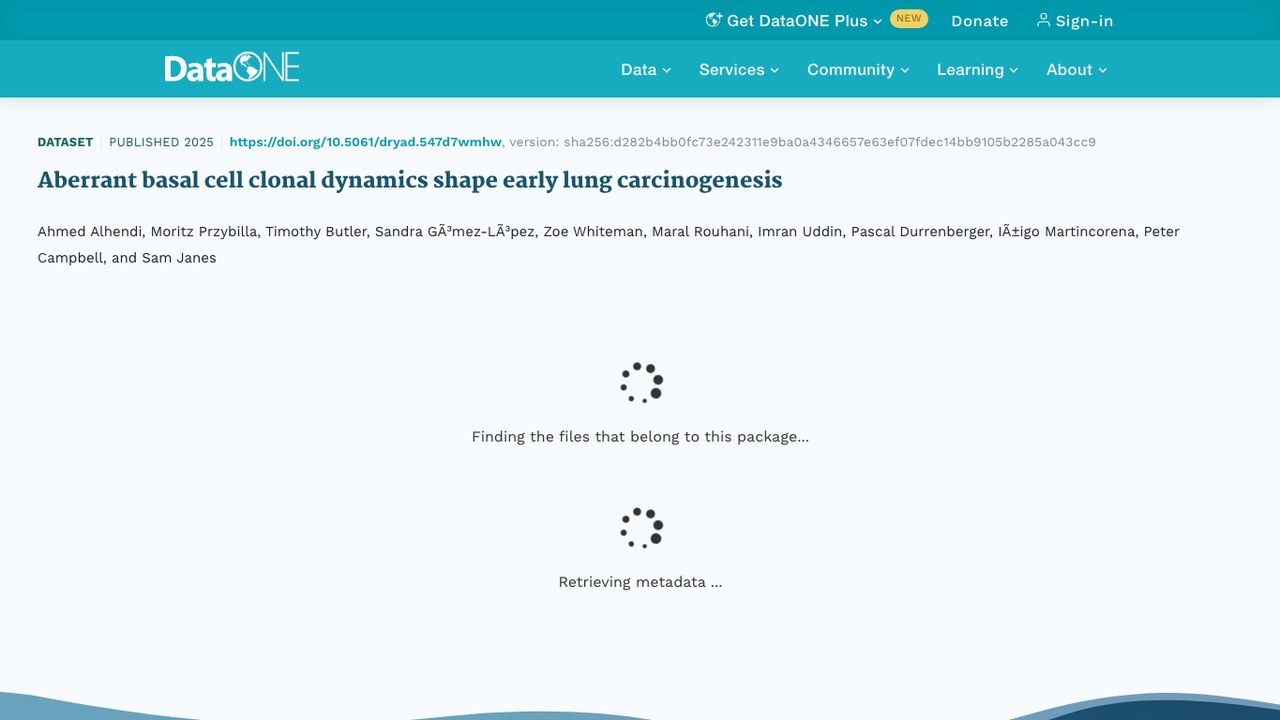
Task: Click the dataset title heading
Action: pyautogui.click(x=410, y=180)
